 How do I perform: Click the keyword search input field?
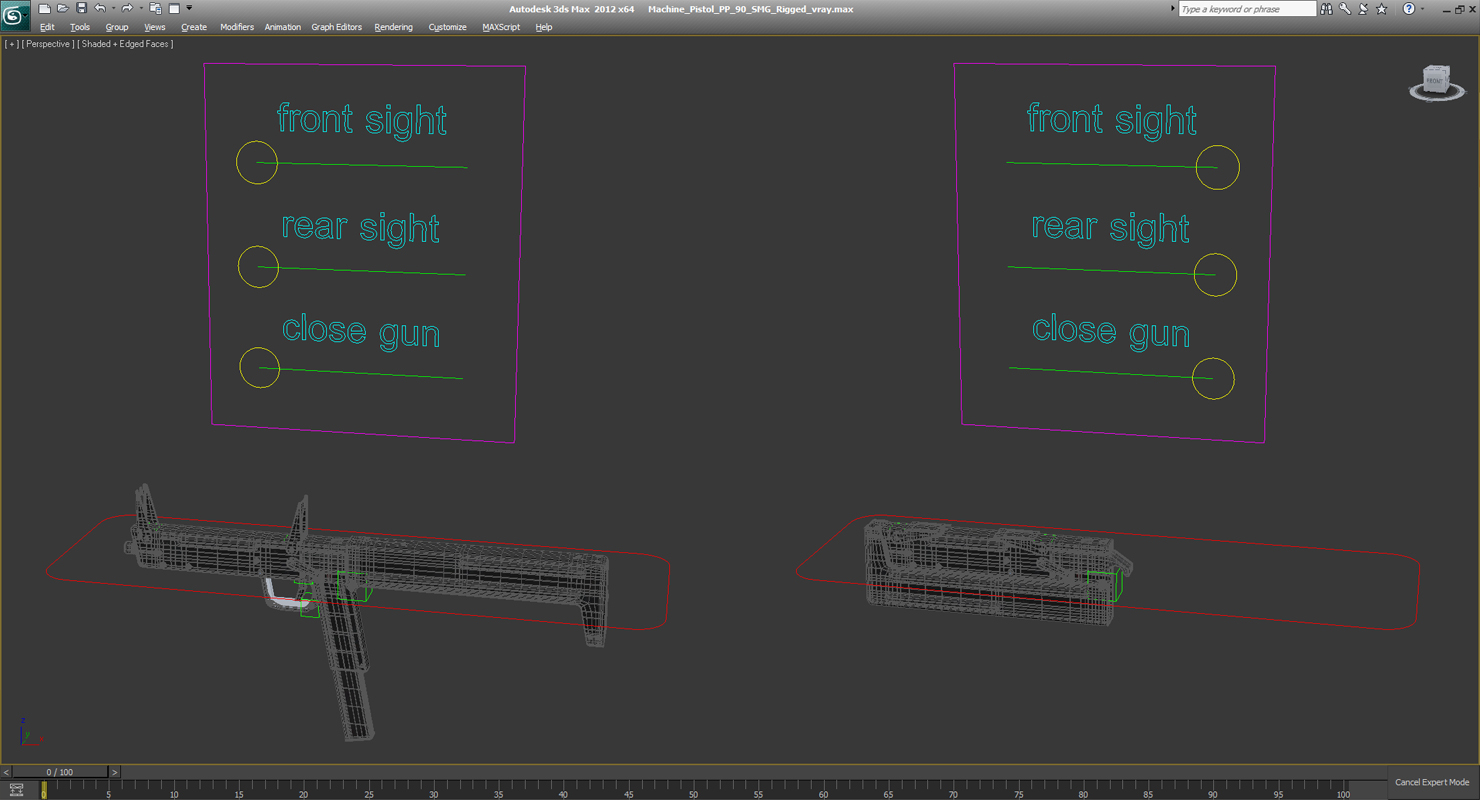[x=1247, y=9]
